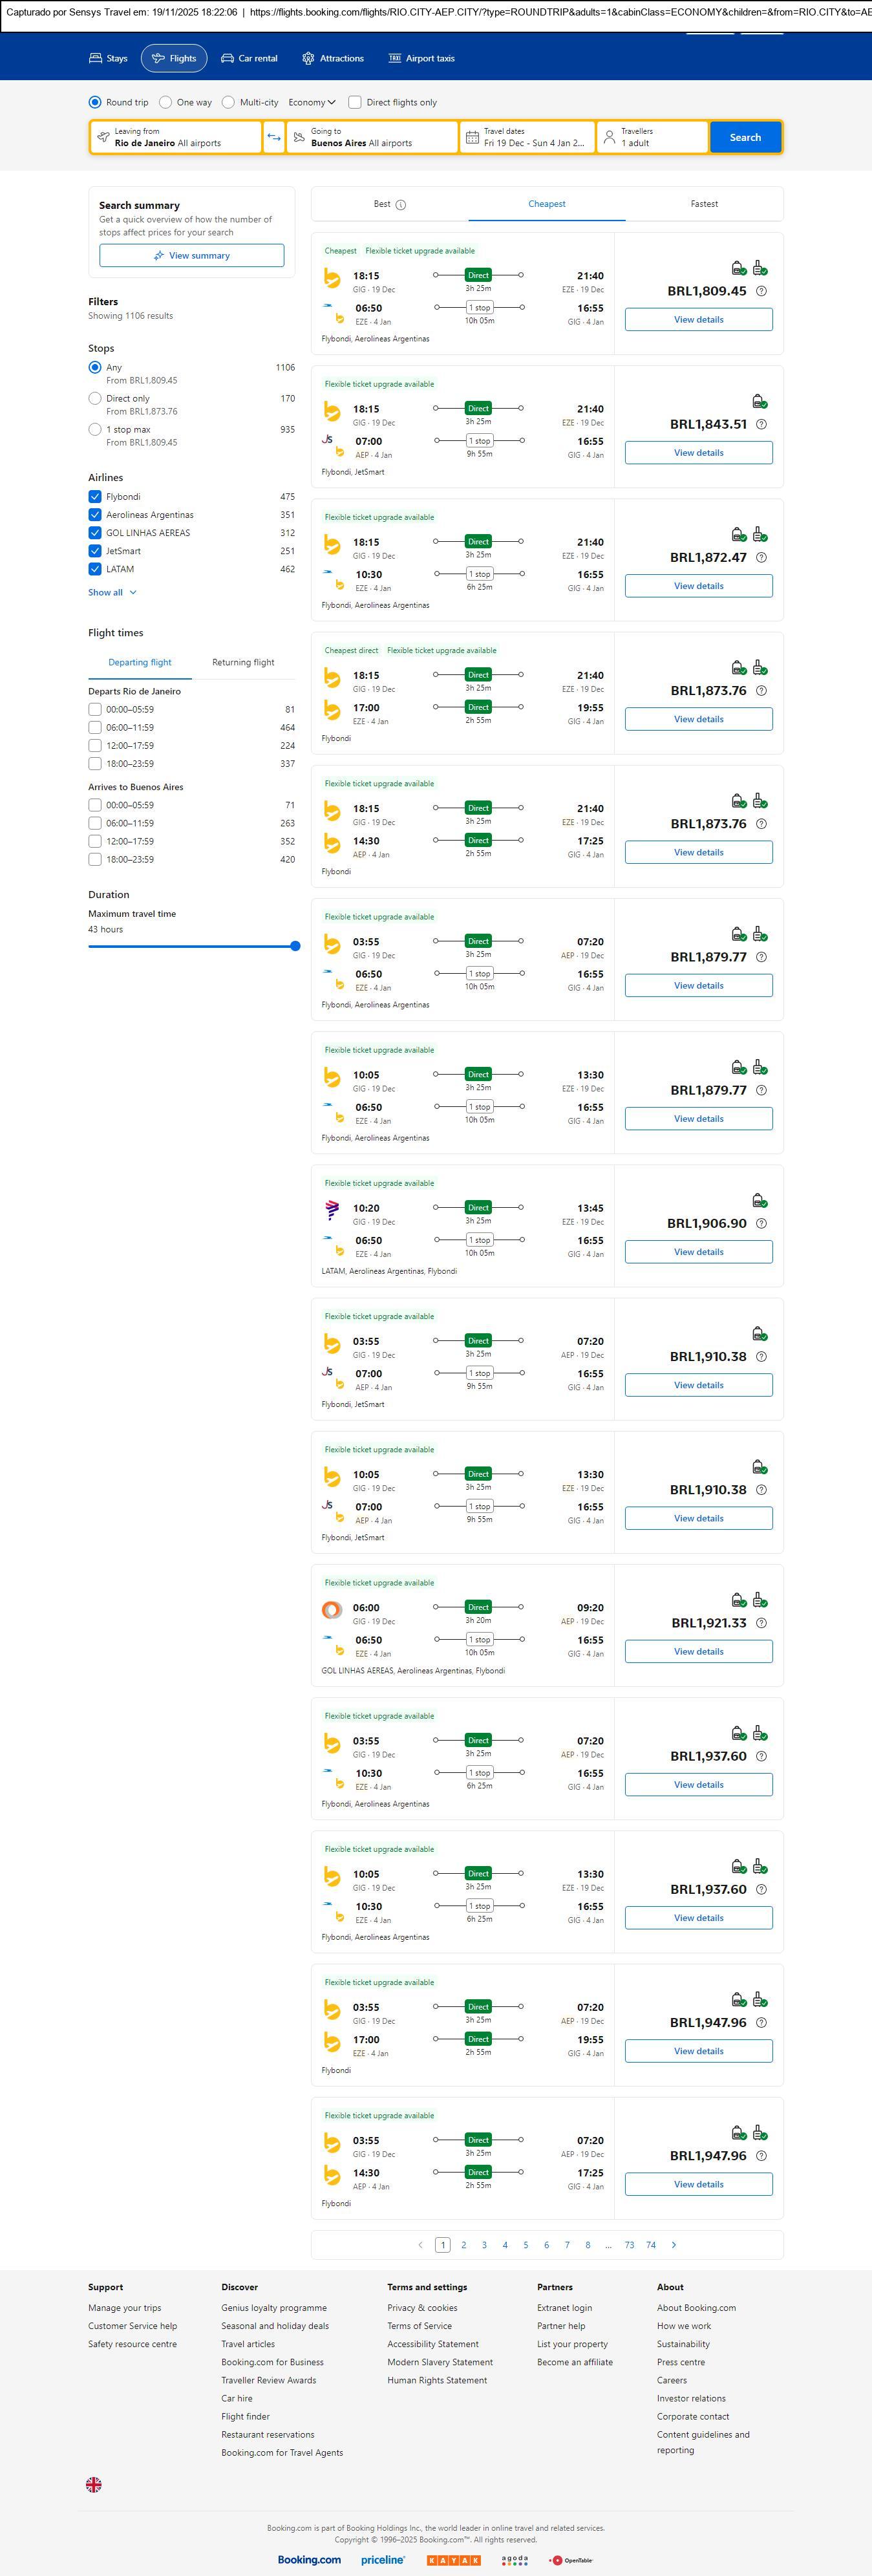Open the Economy cabin class dropdown
The width and height of the screenshot is (872, 2576).
(x=311, y=102)
